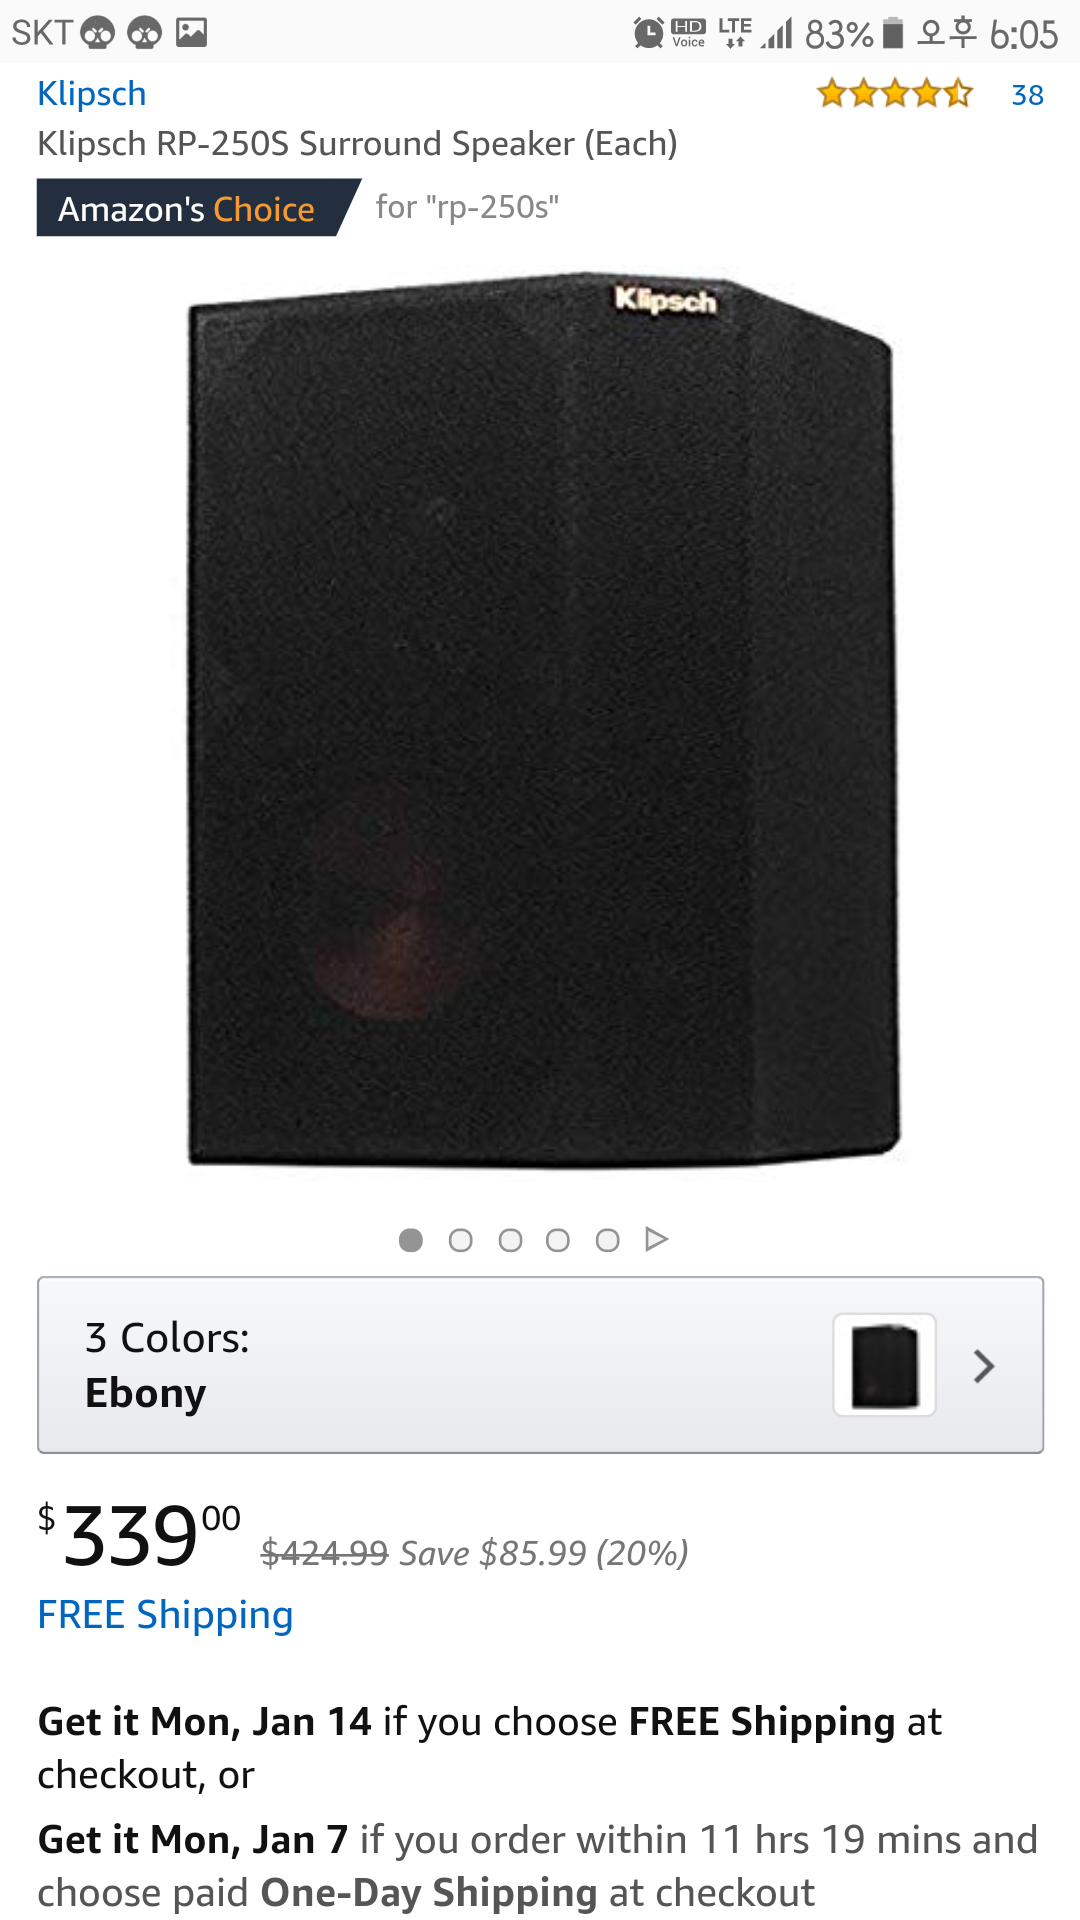Tap the Amazon's Choice badge
This screenshot has height=1920, width=1080.
198,208
